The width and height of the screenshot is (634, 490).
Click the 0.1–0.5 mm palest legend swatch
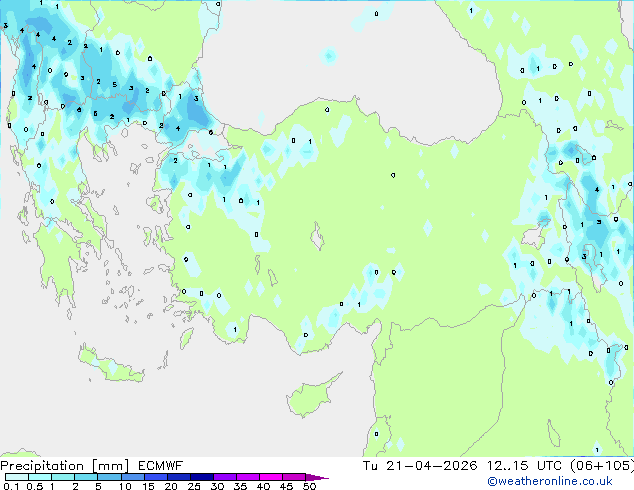[17, 477]
